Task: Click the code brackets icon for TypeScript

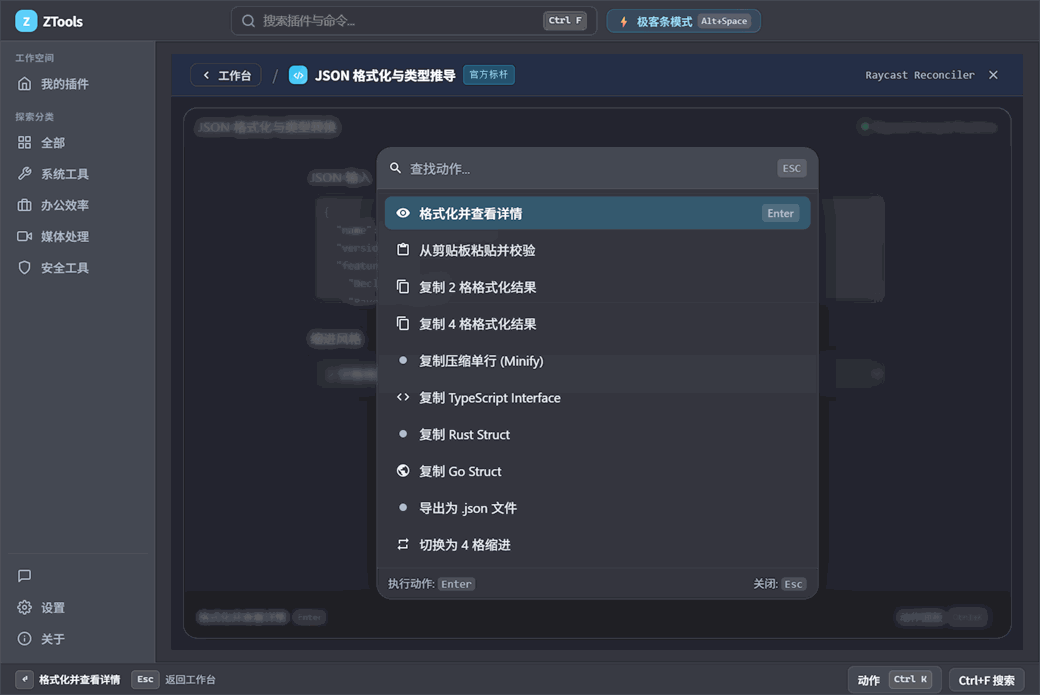Action: tap(403, 397)
